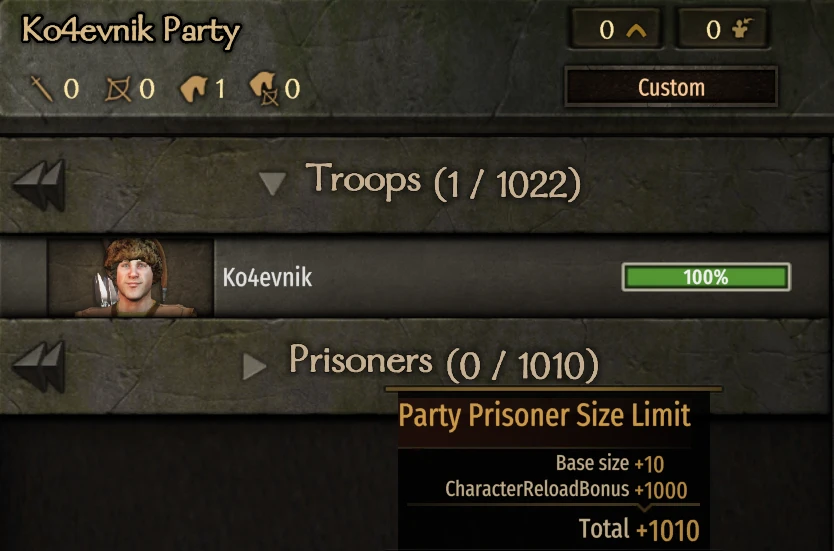The width and height of the screenshot is (834, 551).
Task: Click the Ko4evnik Party title
Action: click(131, 32)
